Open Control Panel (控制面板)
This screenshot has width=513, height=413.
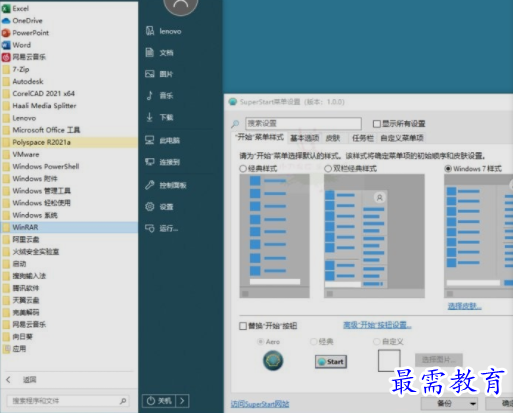point(173,185)
